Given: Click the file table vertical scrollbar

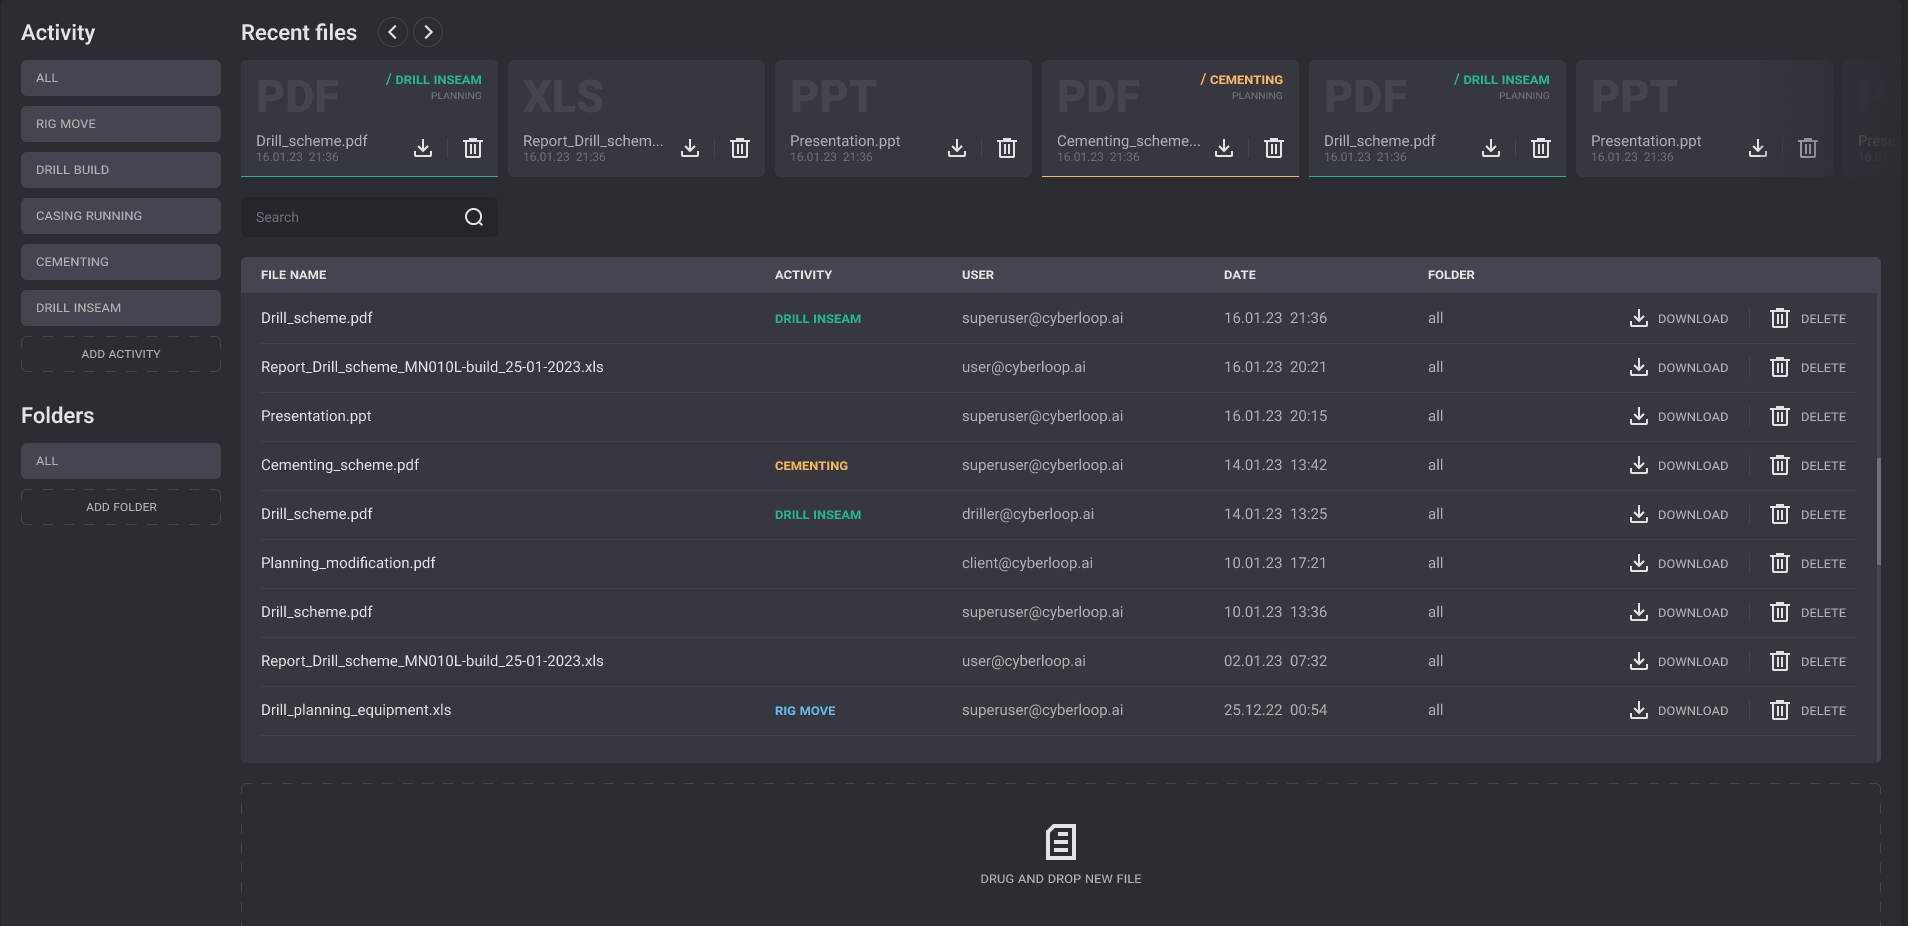Looking at the screenshot, I should 1878,512.
